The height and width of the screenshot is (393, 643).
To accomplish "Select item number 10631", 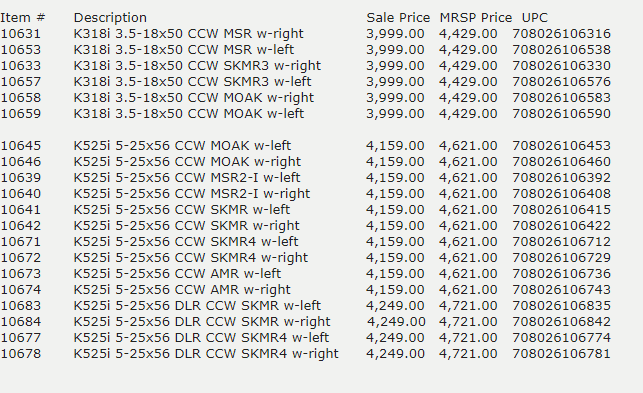I will pyautogui.click(x=21, y=34).
